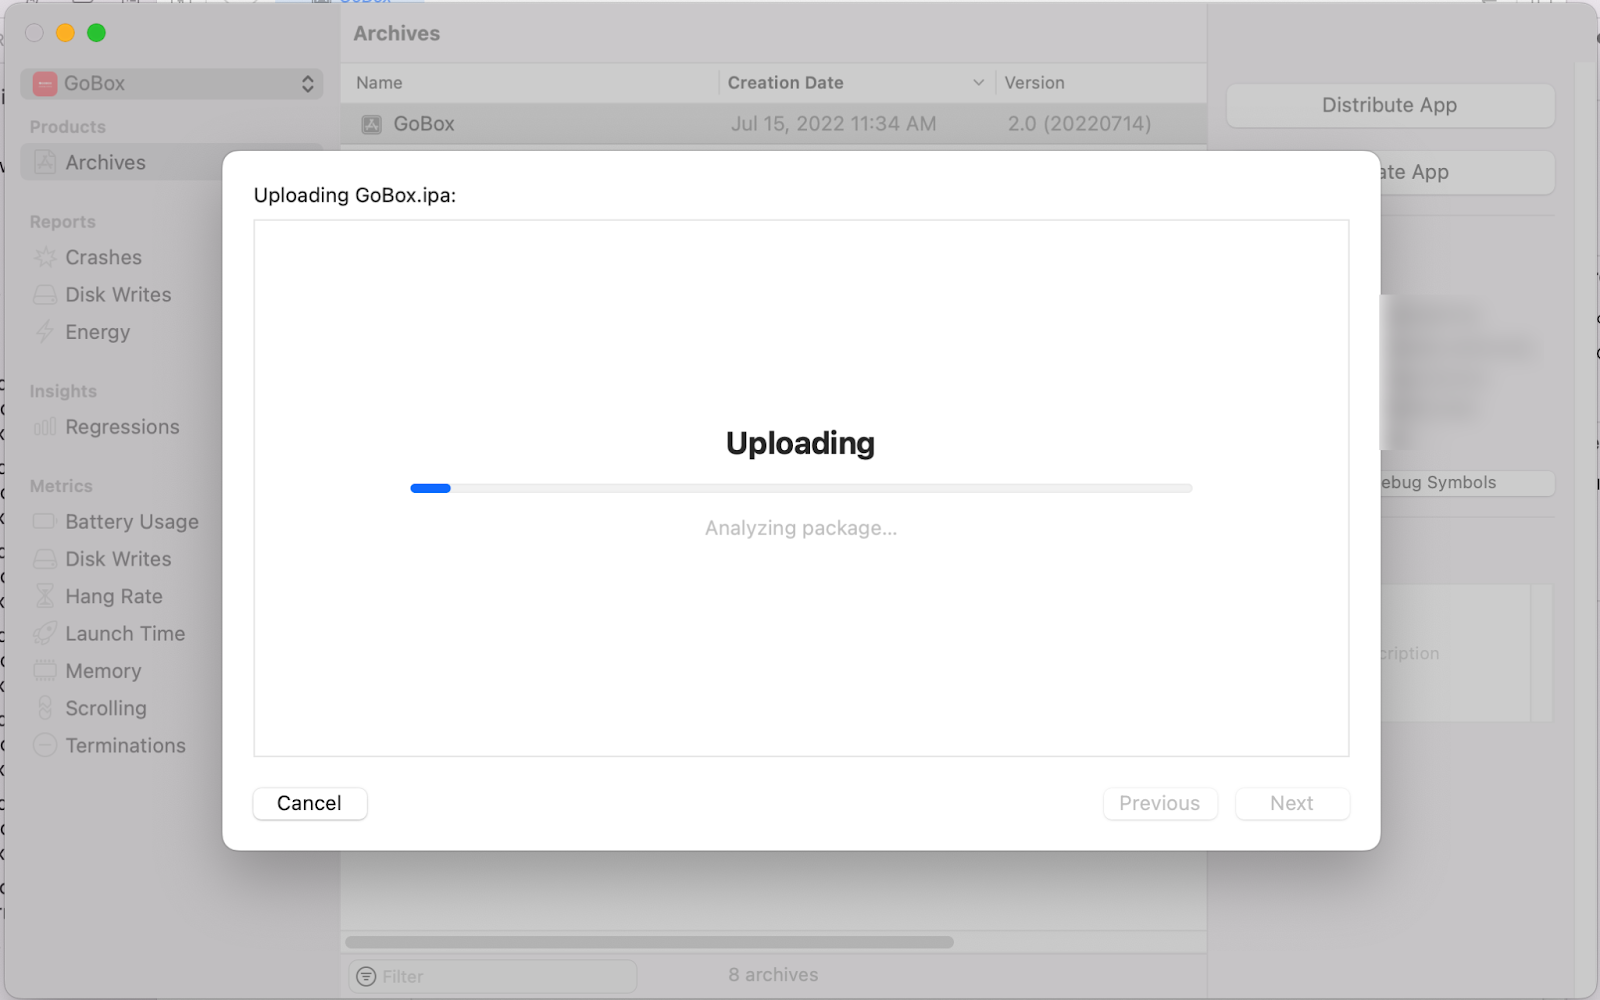Click the Next button in upload dialog

pos(1292,803)
